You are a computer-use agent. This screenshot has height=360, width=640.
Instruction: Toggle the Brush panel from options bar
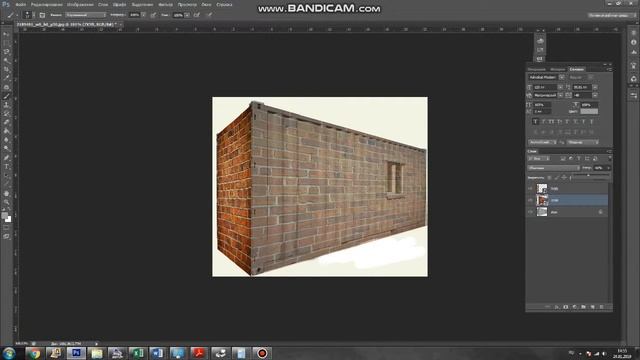click(x=42, y=15)
